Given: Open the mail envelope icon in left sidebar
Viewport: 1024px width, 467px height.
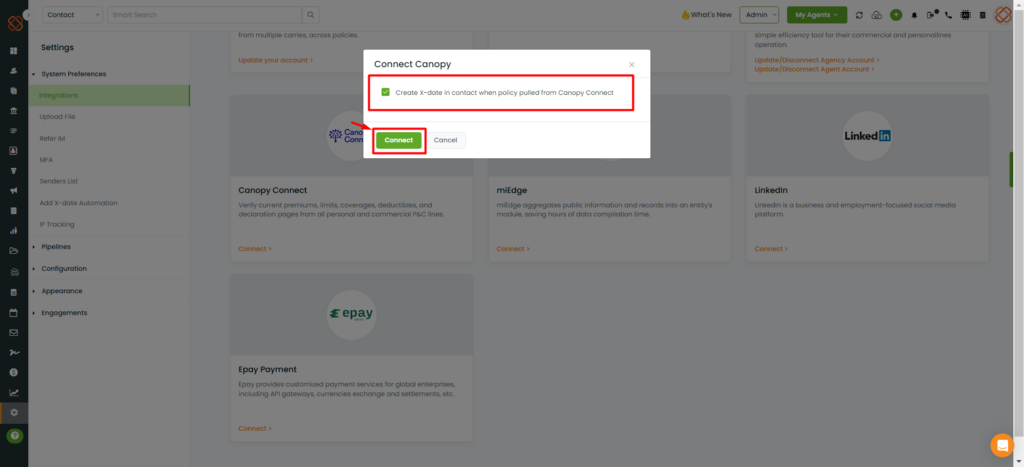Looking at the screenshot, I should click(14, 332).
